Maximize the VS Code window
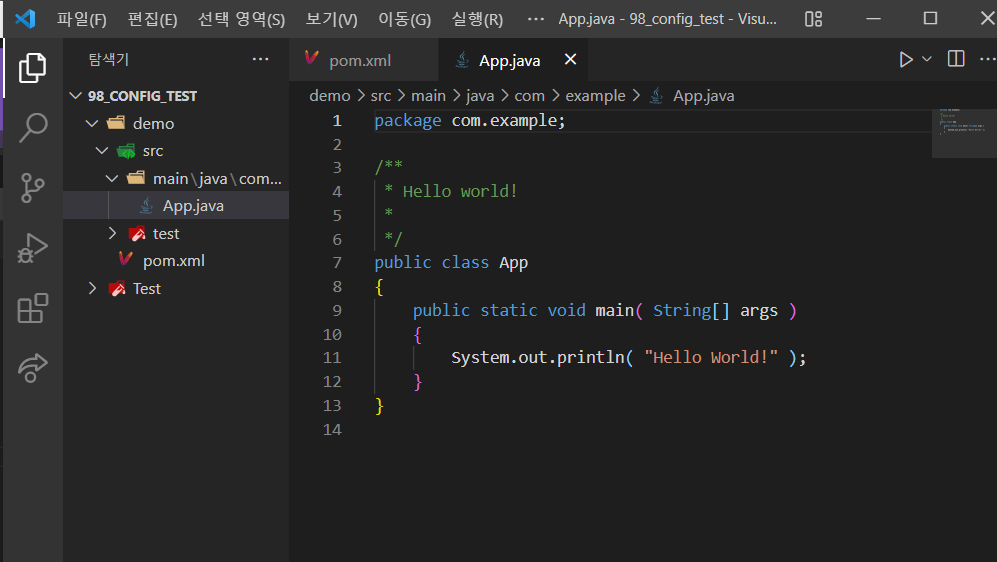Screen dimensions: 997x562 coord(930,18)
